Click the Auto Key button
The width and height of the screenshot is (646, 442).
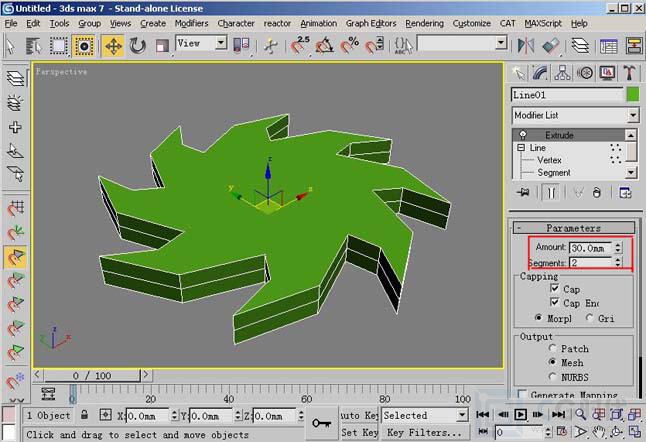[x=359, y=415]
